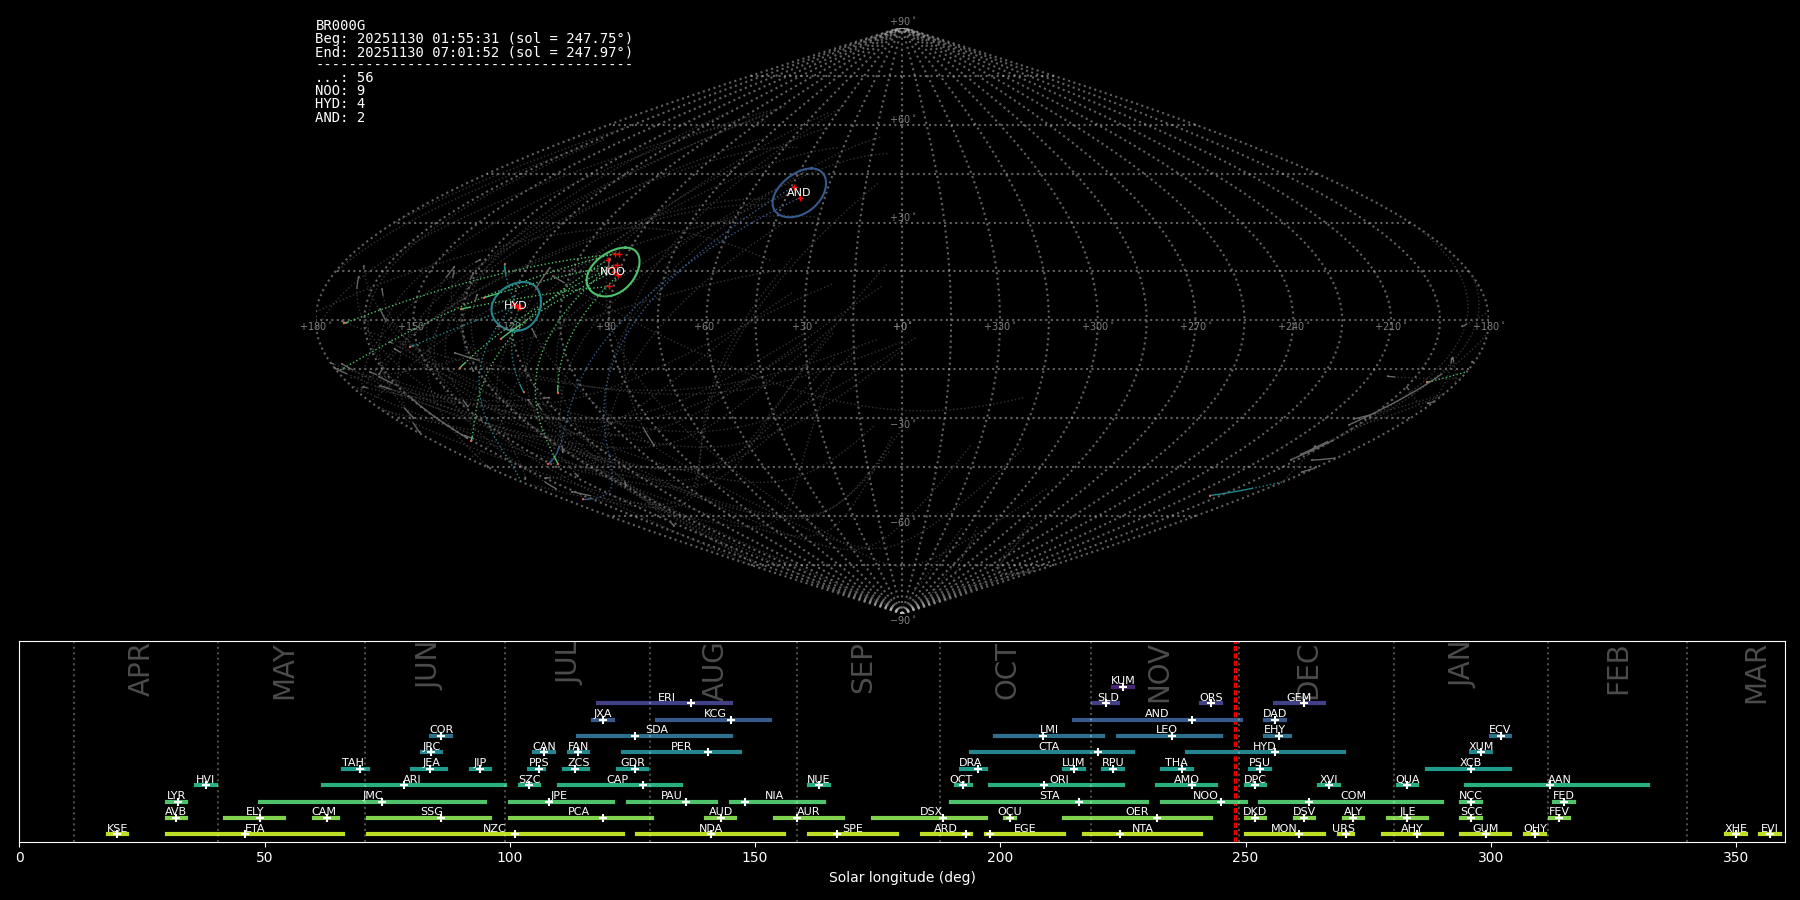The image size is (1800, 900).
Task: Select the SDA shower bar in the timeline
Action: tap(655, 736)
